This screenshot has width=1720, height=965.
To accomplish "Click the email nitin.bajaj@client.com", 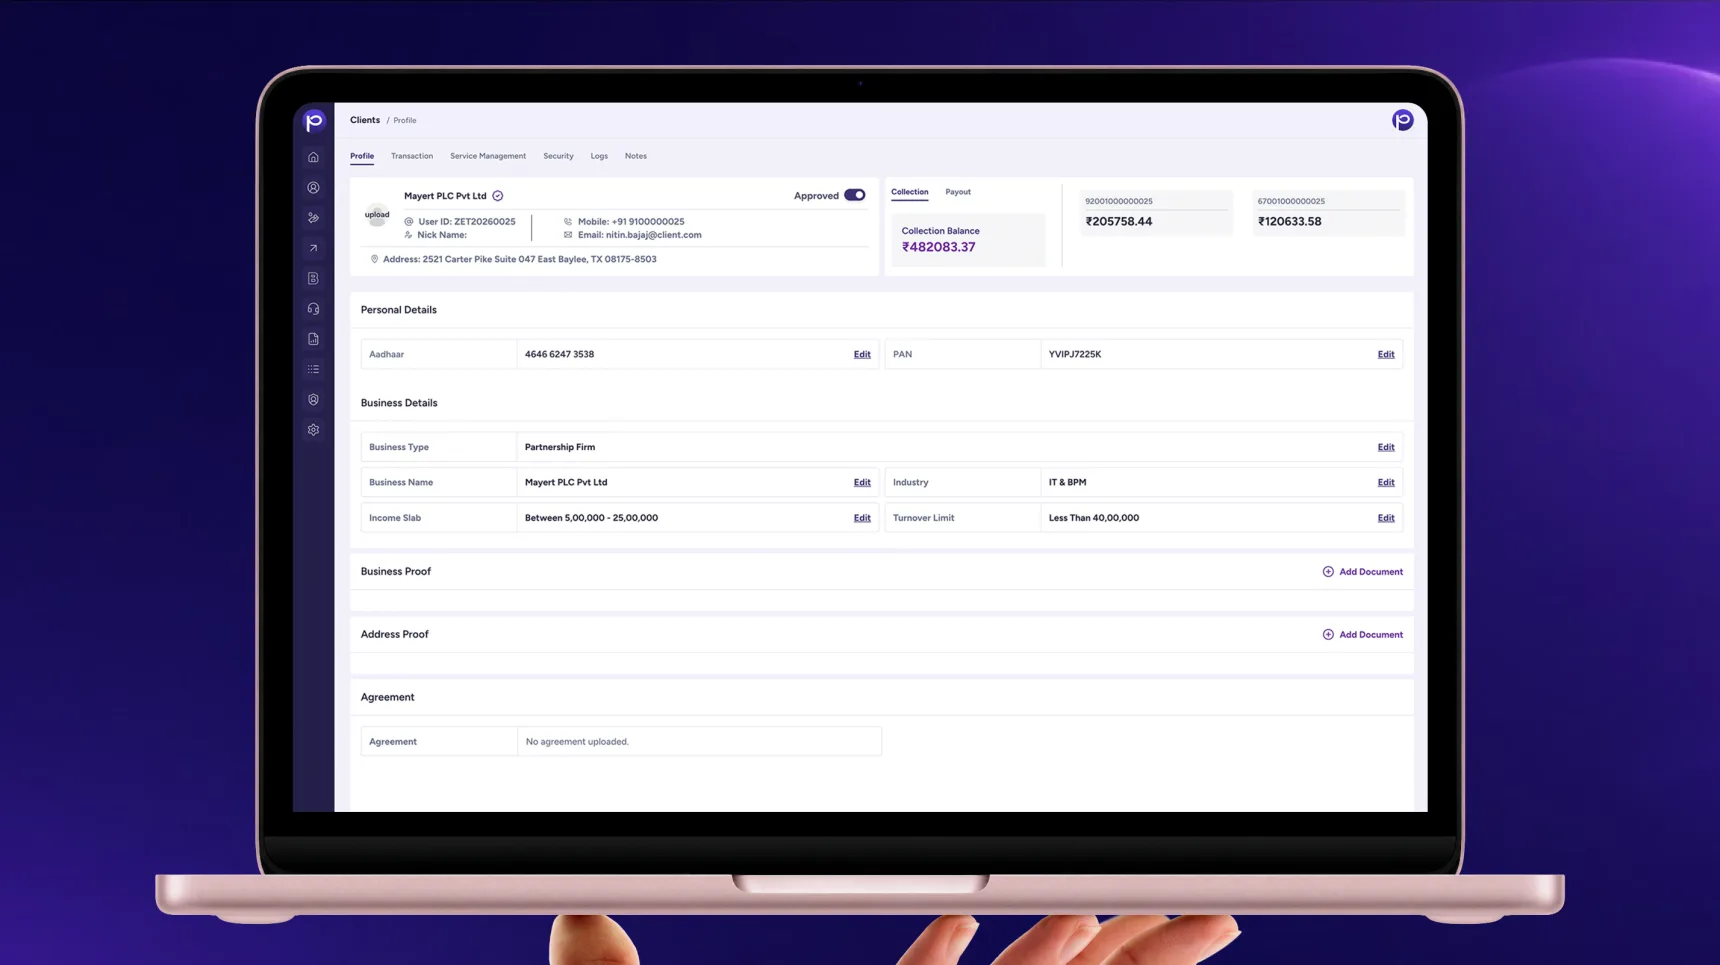I will pyautogui.click(x=654, y=235).
